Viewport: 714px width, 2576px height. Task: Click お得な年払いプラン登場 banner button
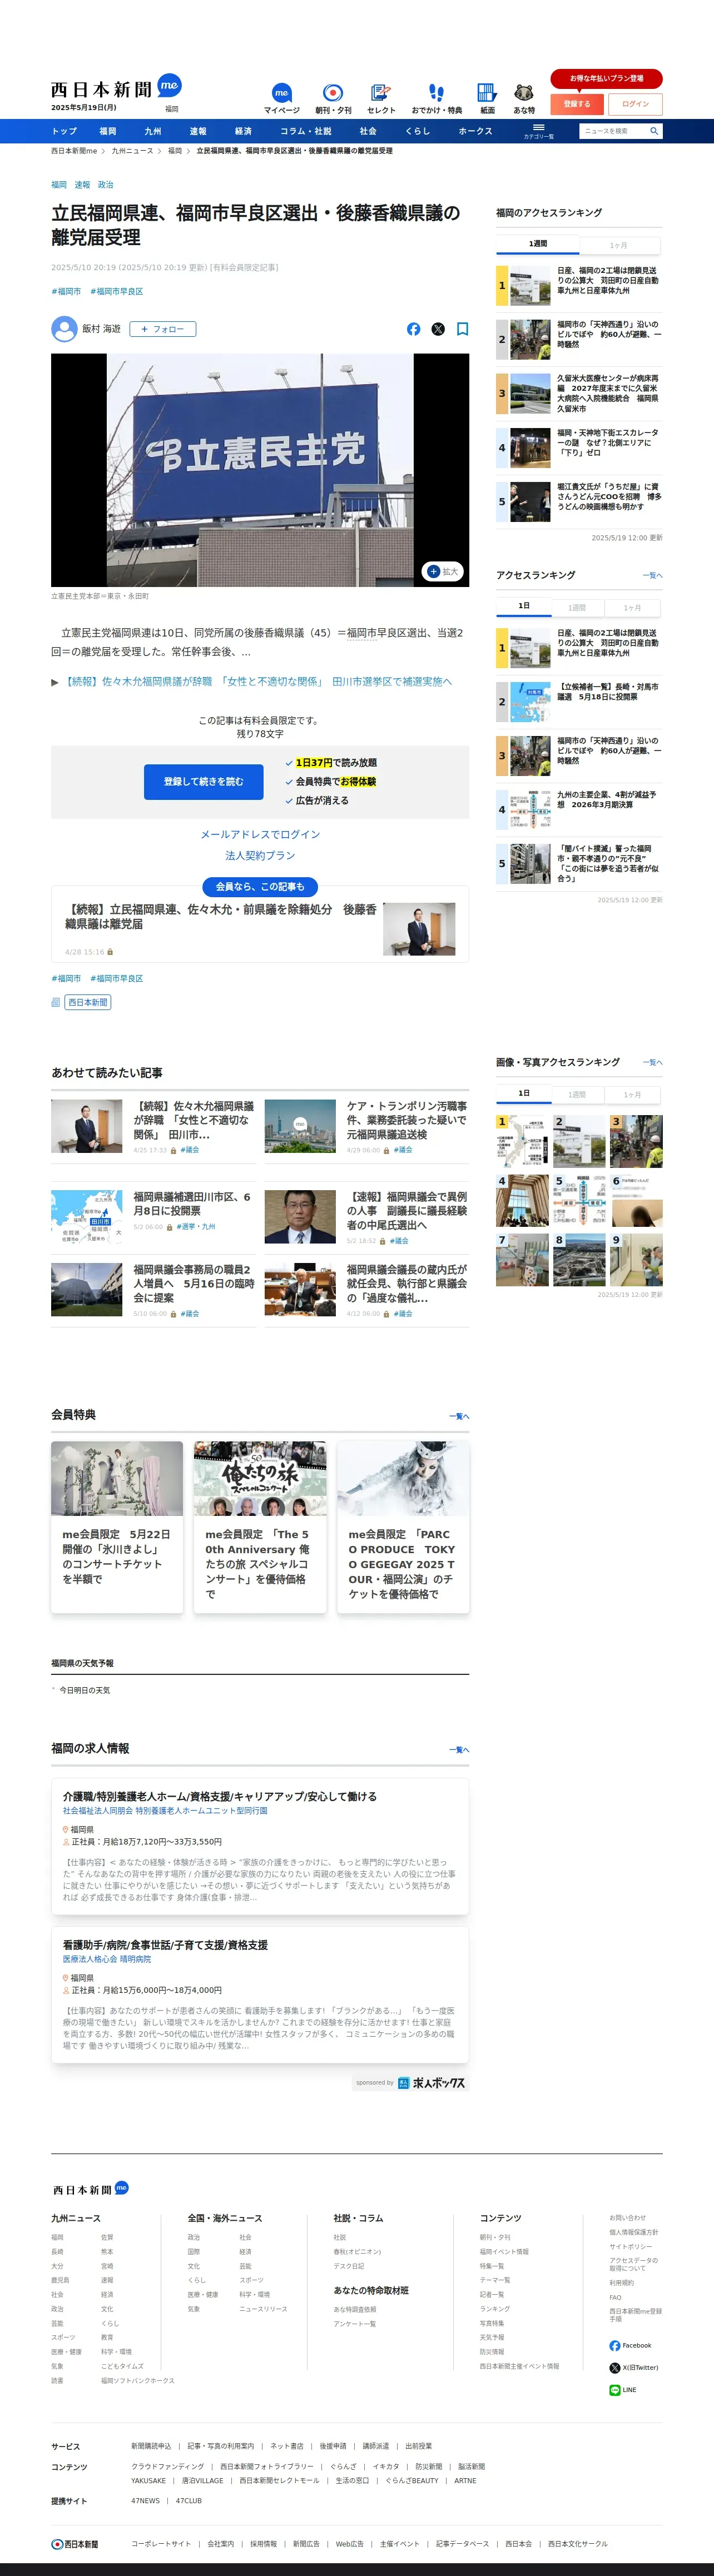(x=606, y=78)
